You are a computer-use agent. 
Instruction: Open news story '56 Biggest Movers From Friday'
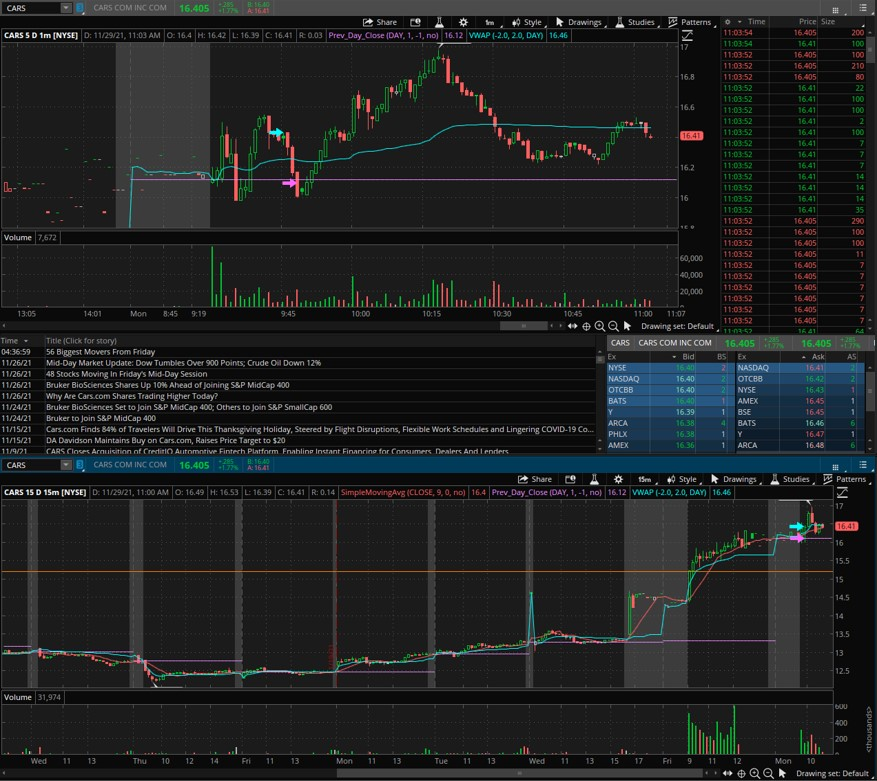[100, 352]
